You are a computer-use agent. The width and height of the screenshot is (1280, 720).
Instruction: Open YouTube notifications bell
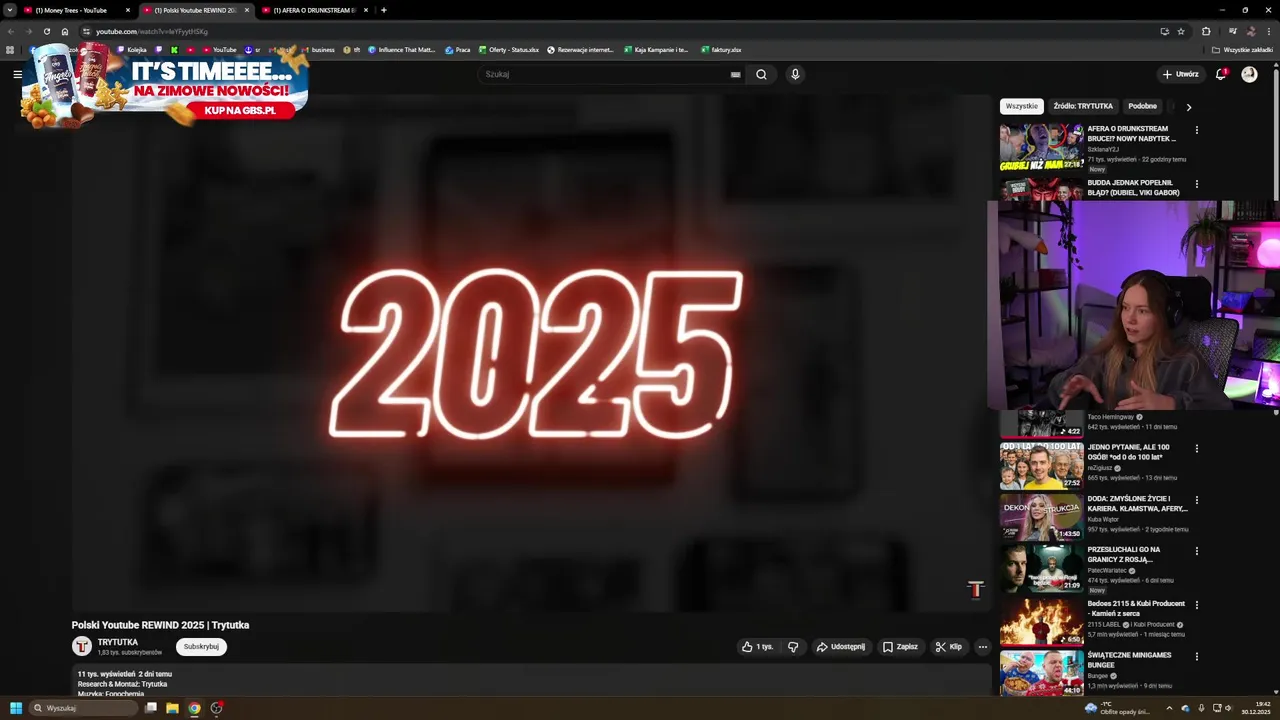pyautogui.click(x=1221, y=74)
